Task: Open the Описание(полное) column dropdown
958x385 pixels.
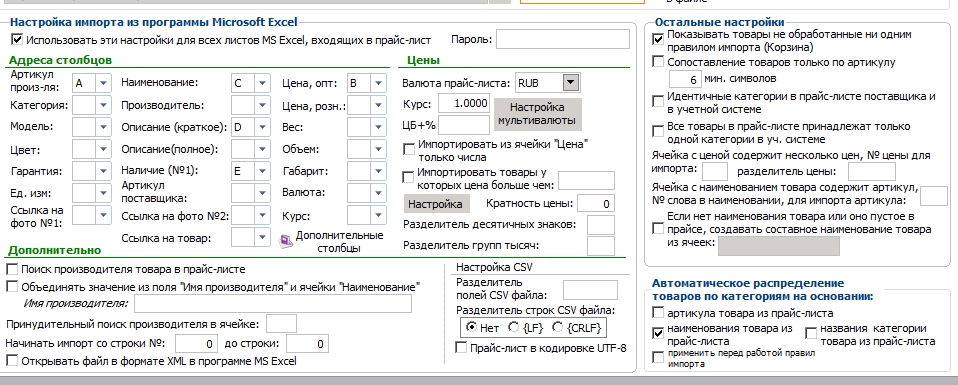Action: (262, 149)
